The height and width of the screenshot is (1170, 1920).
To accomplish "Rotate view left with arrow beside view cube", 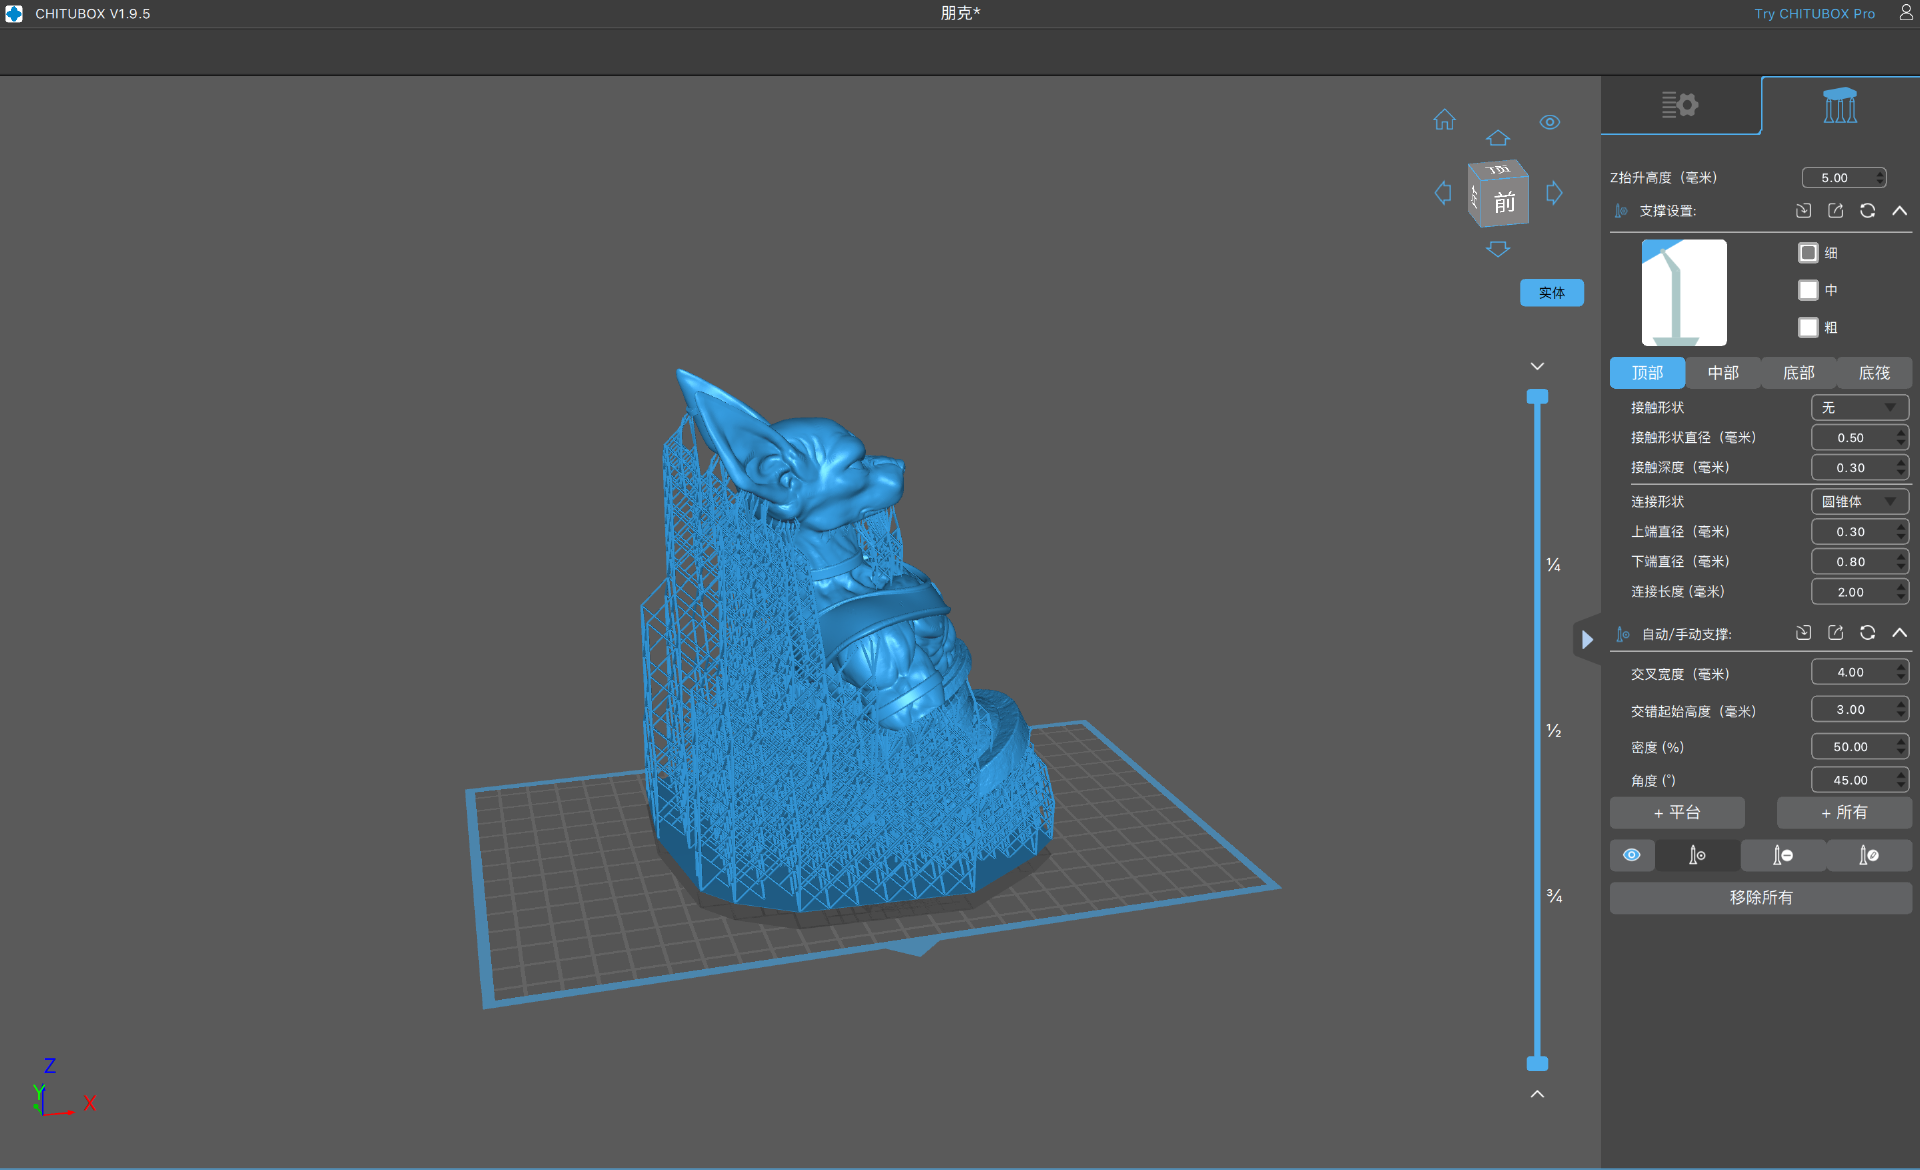I will (1443, 192).
